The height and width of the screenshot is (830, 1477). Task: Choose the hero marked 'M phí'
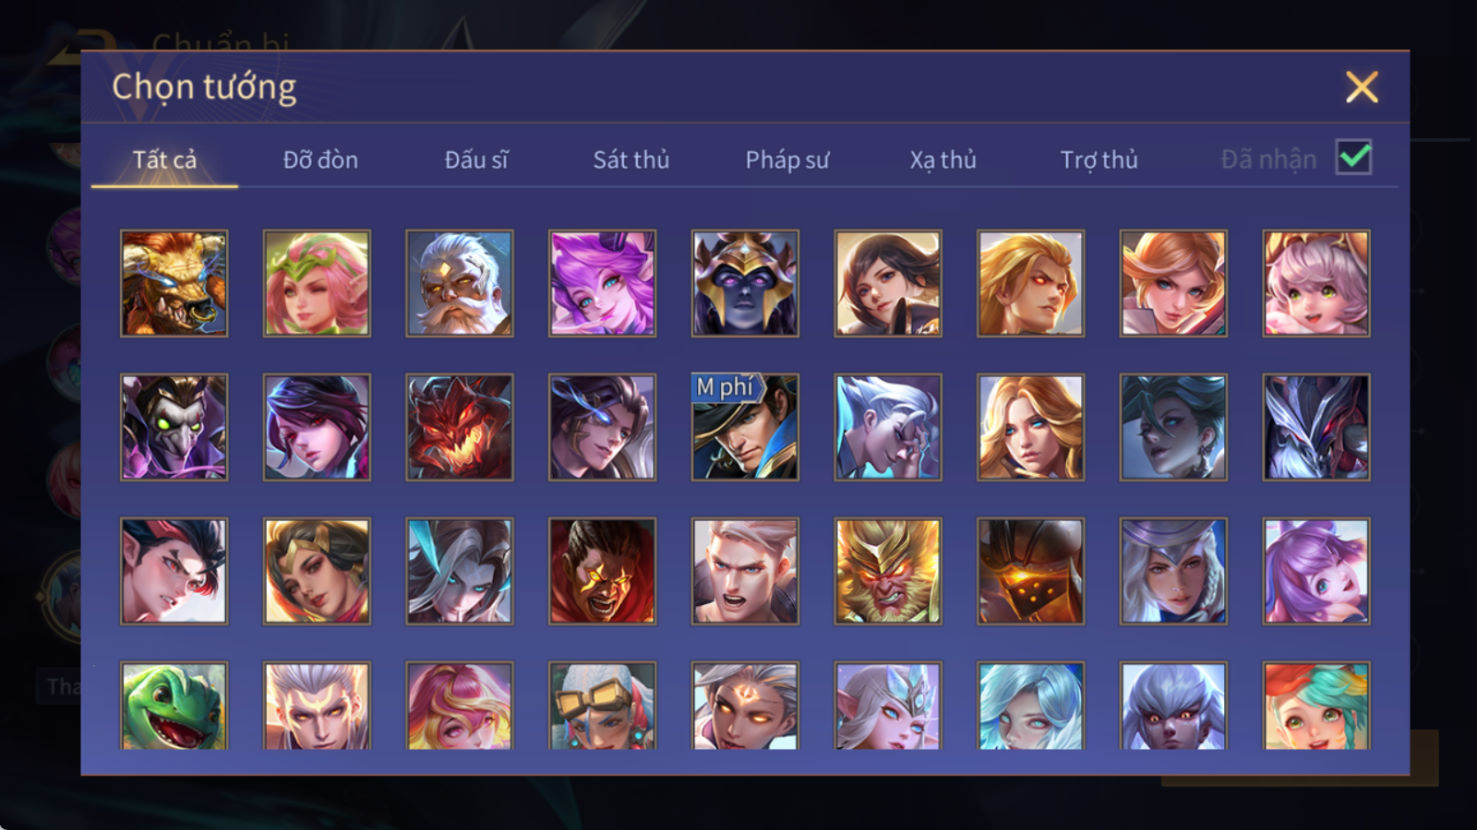click(x=745, y=427)
